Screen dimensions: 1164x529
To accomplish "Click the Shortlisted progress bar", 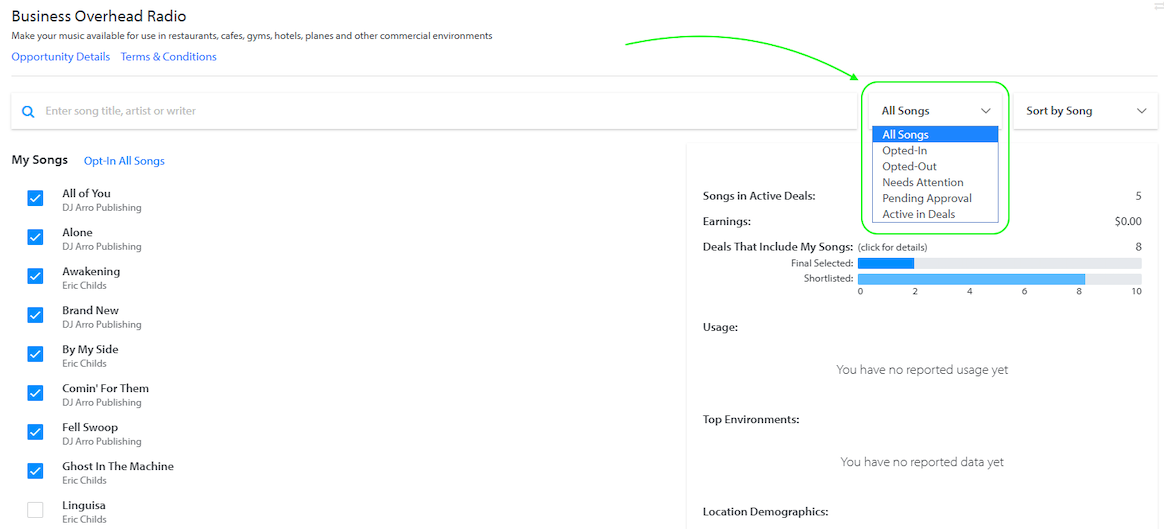I will [999, 279].
